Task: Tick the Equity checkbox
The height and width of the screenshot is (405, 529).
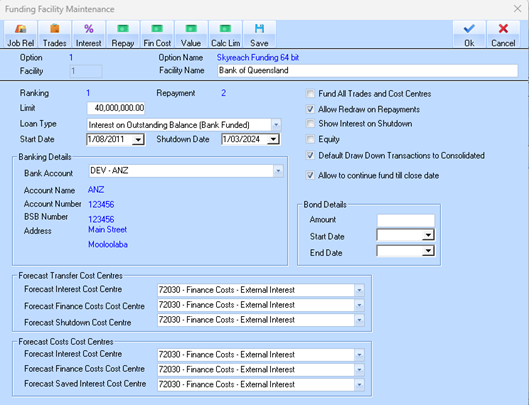Action: pyautogui.click(x=310, y=139)
